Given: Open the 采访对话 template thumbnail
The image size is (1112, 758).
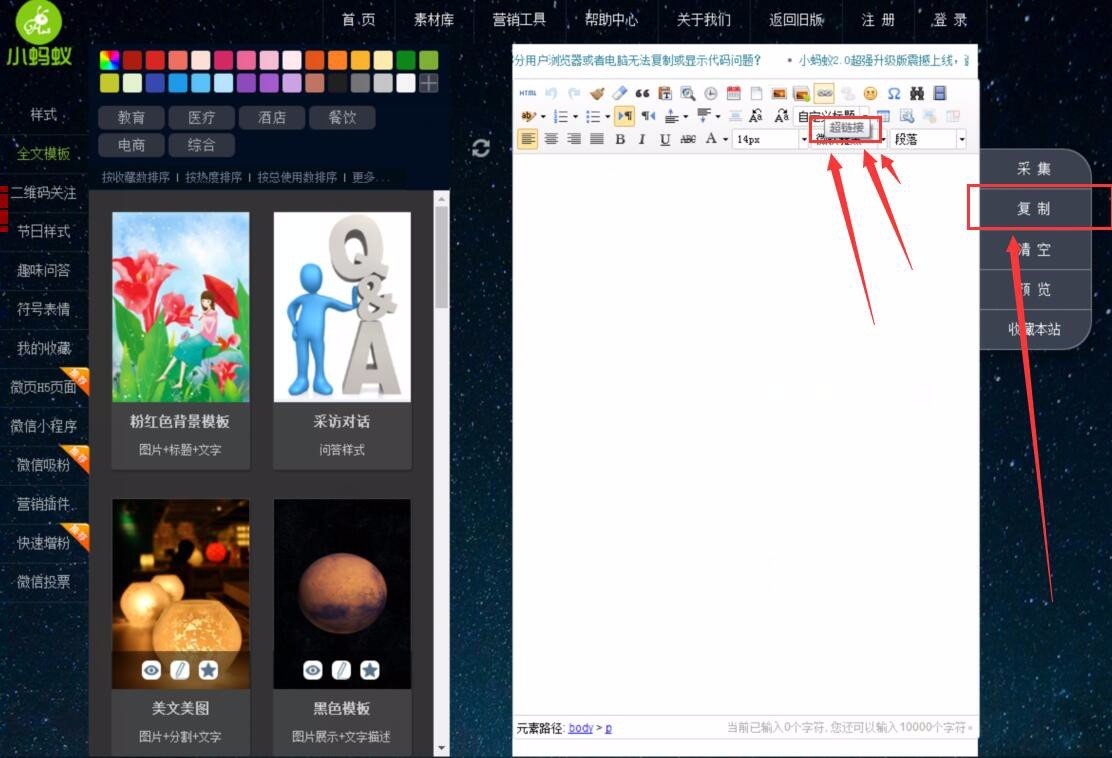Looking at the screenshot, I should (x=340, y=305).
